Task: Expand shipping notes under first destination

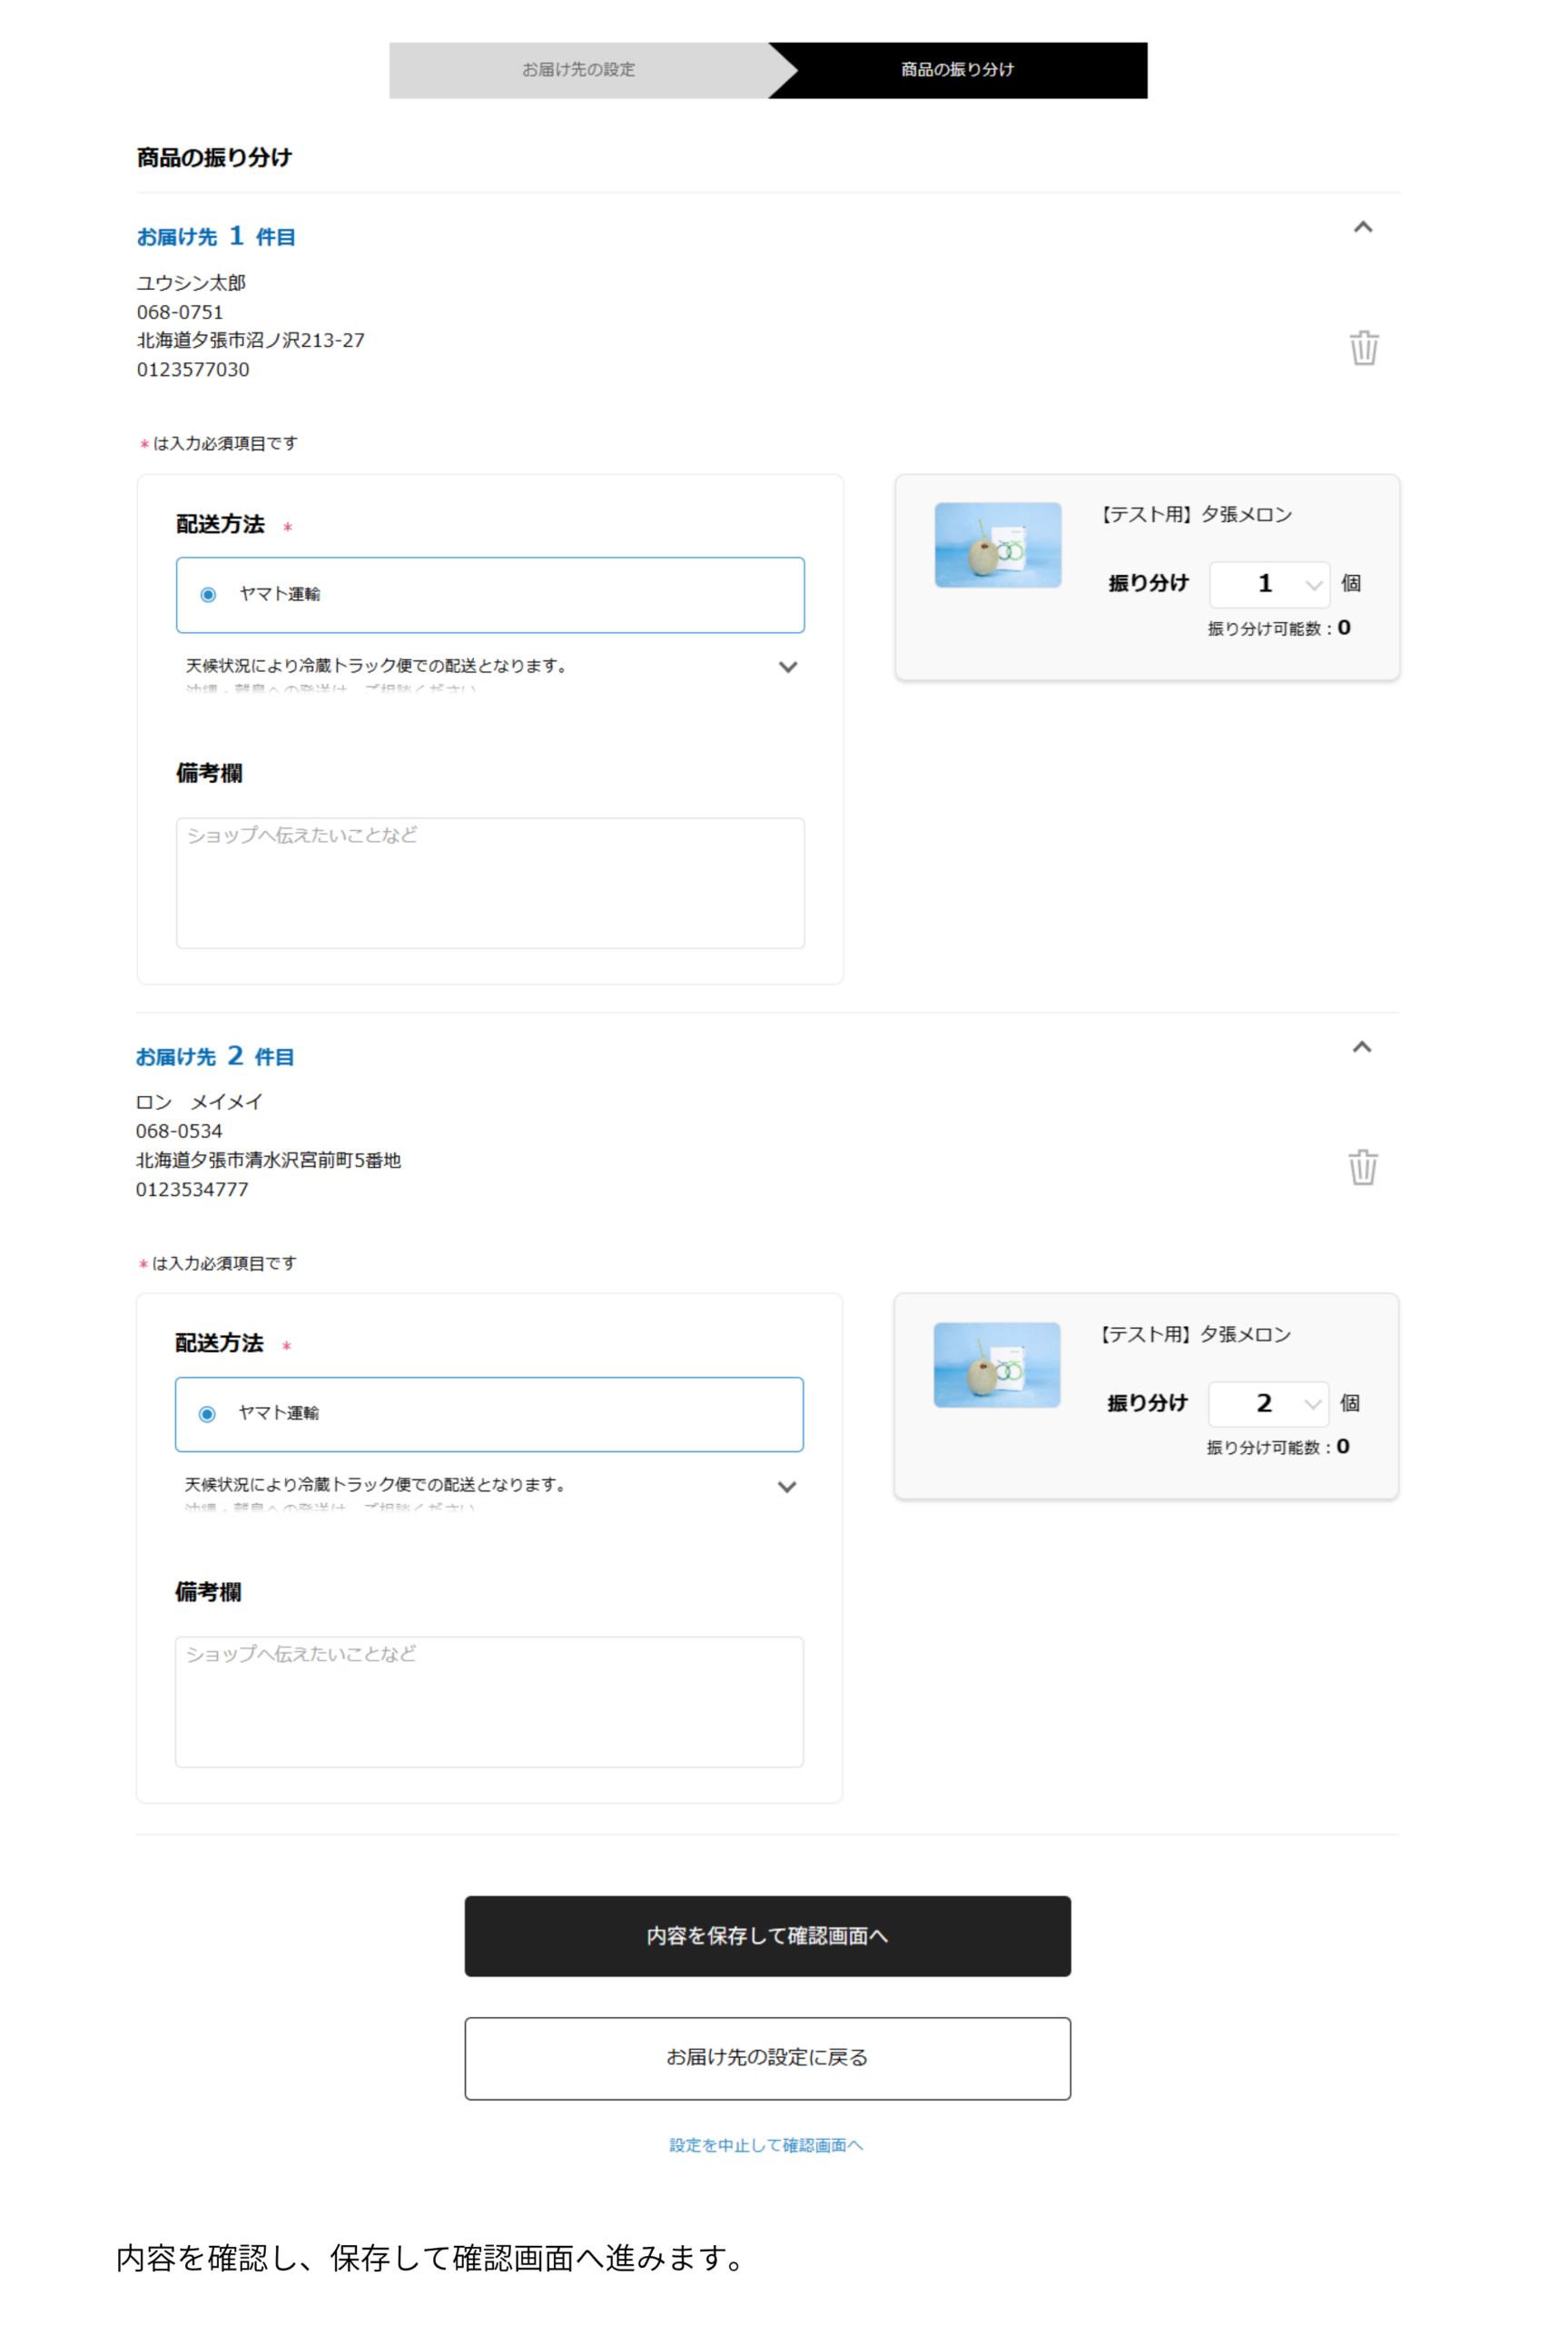Action: pyautogui.click(x=787, y=667)
